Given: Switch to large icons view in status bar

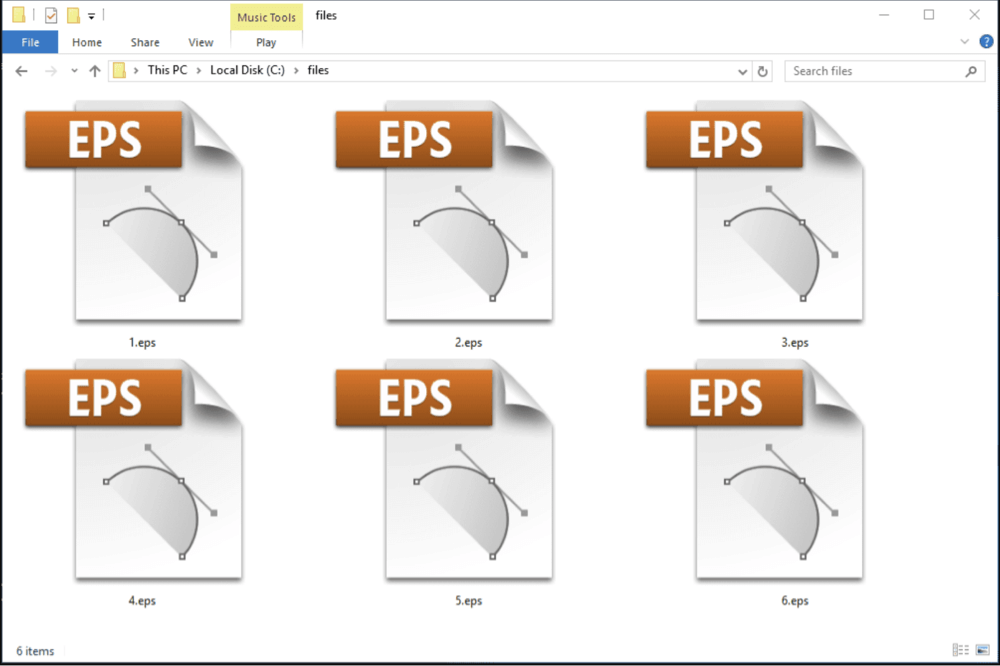Looking at the screenshot, I should (x=981, y=650).
